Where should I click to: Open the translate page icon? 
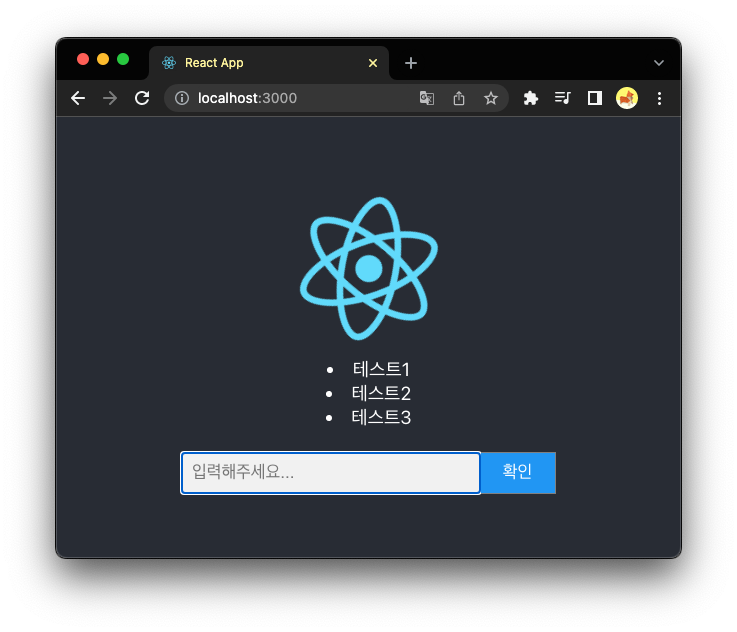click(427, 98)
